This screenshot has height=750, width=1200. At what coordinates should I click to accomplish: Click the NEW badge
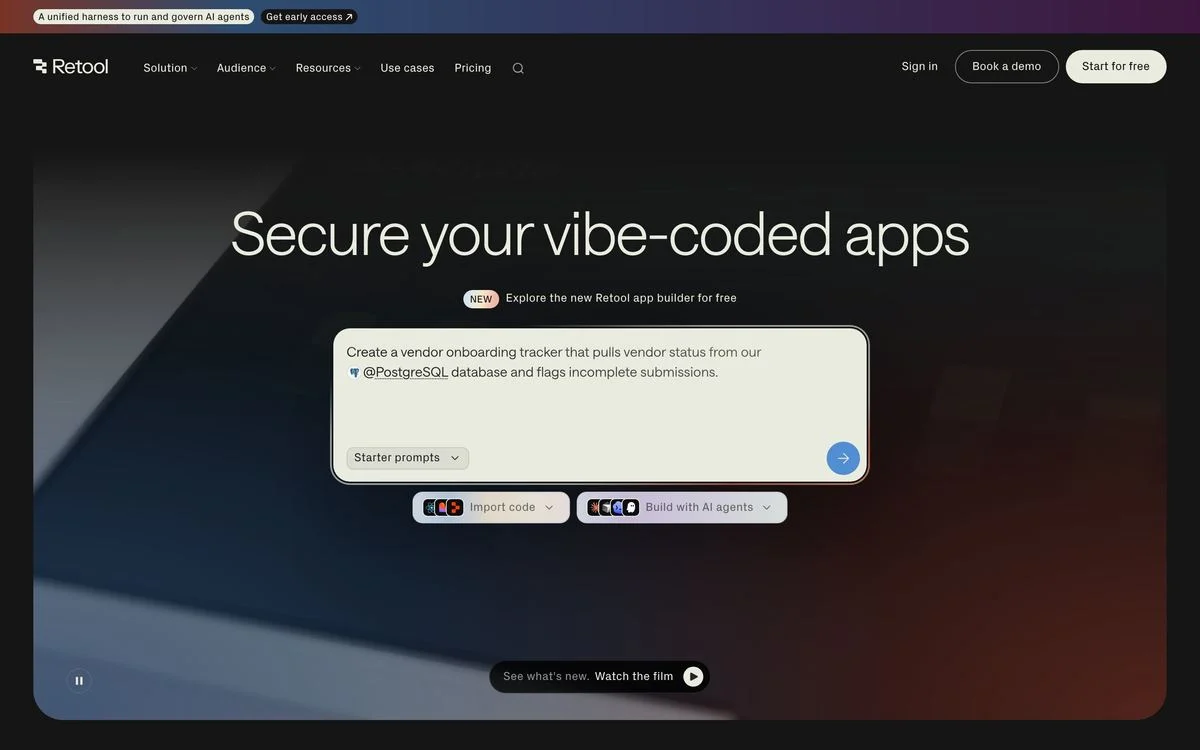(481, 299)
